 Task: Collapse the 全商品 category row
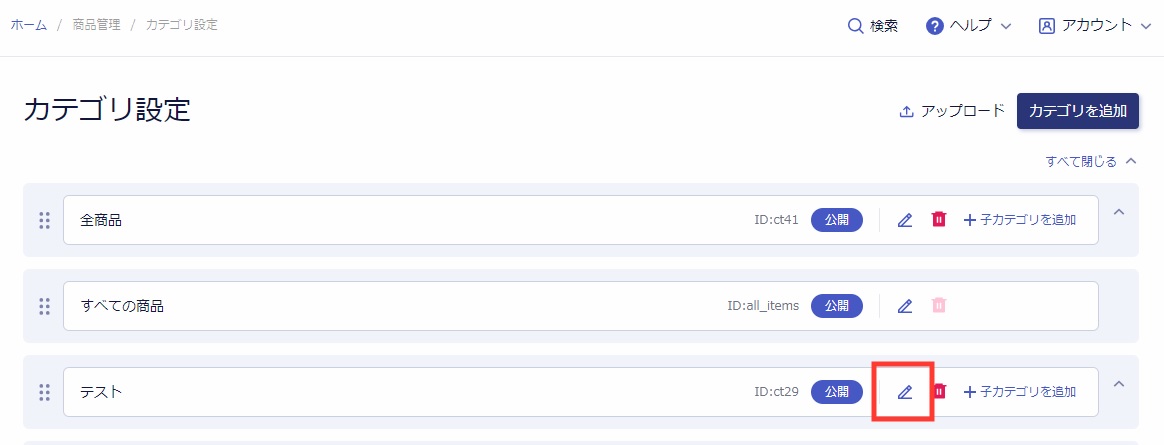click(1119, 212)
